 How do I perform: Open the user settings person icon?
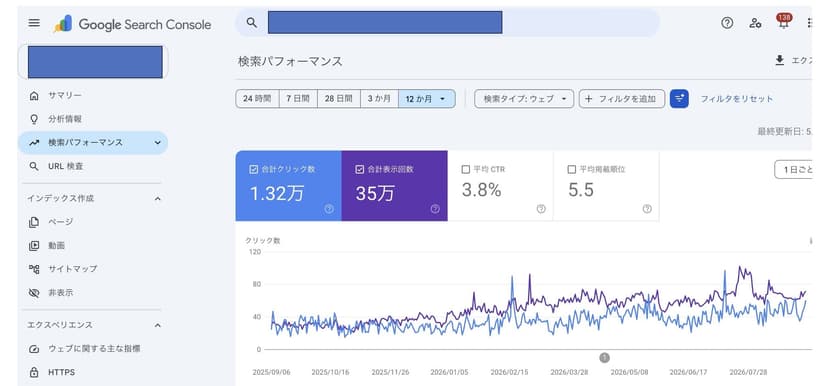[x=755, y=23]
